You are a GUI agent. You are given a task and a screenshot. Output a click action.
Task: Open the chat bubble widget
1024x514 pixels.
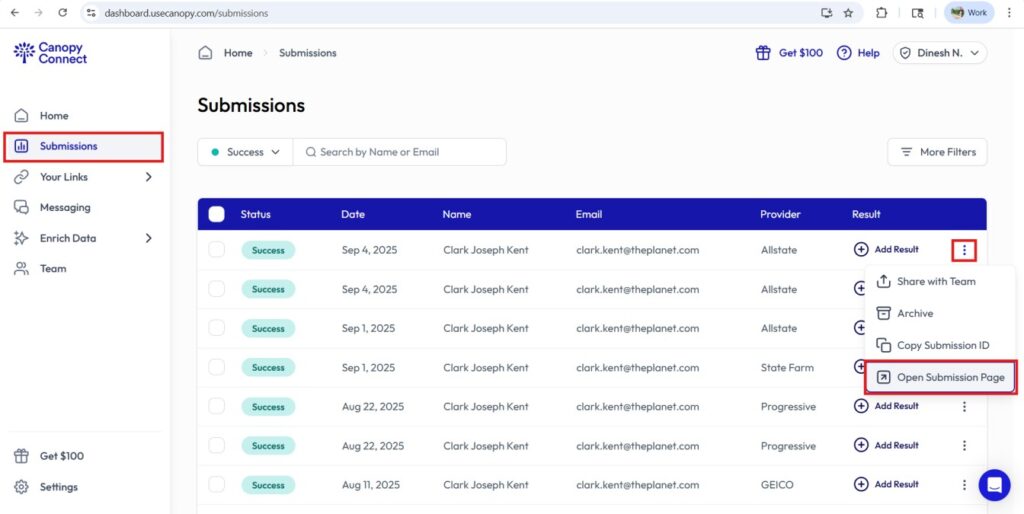[x=994, y=485]
